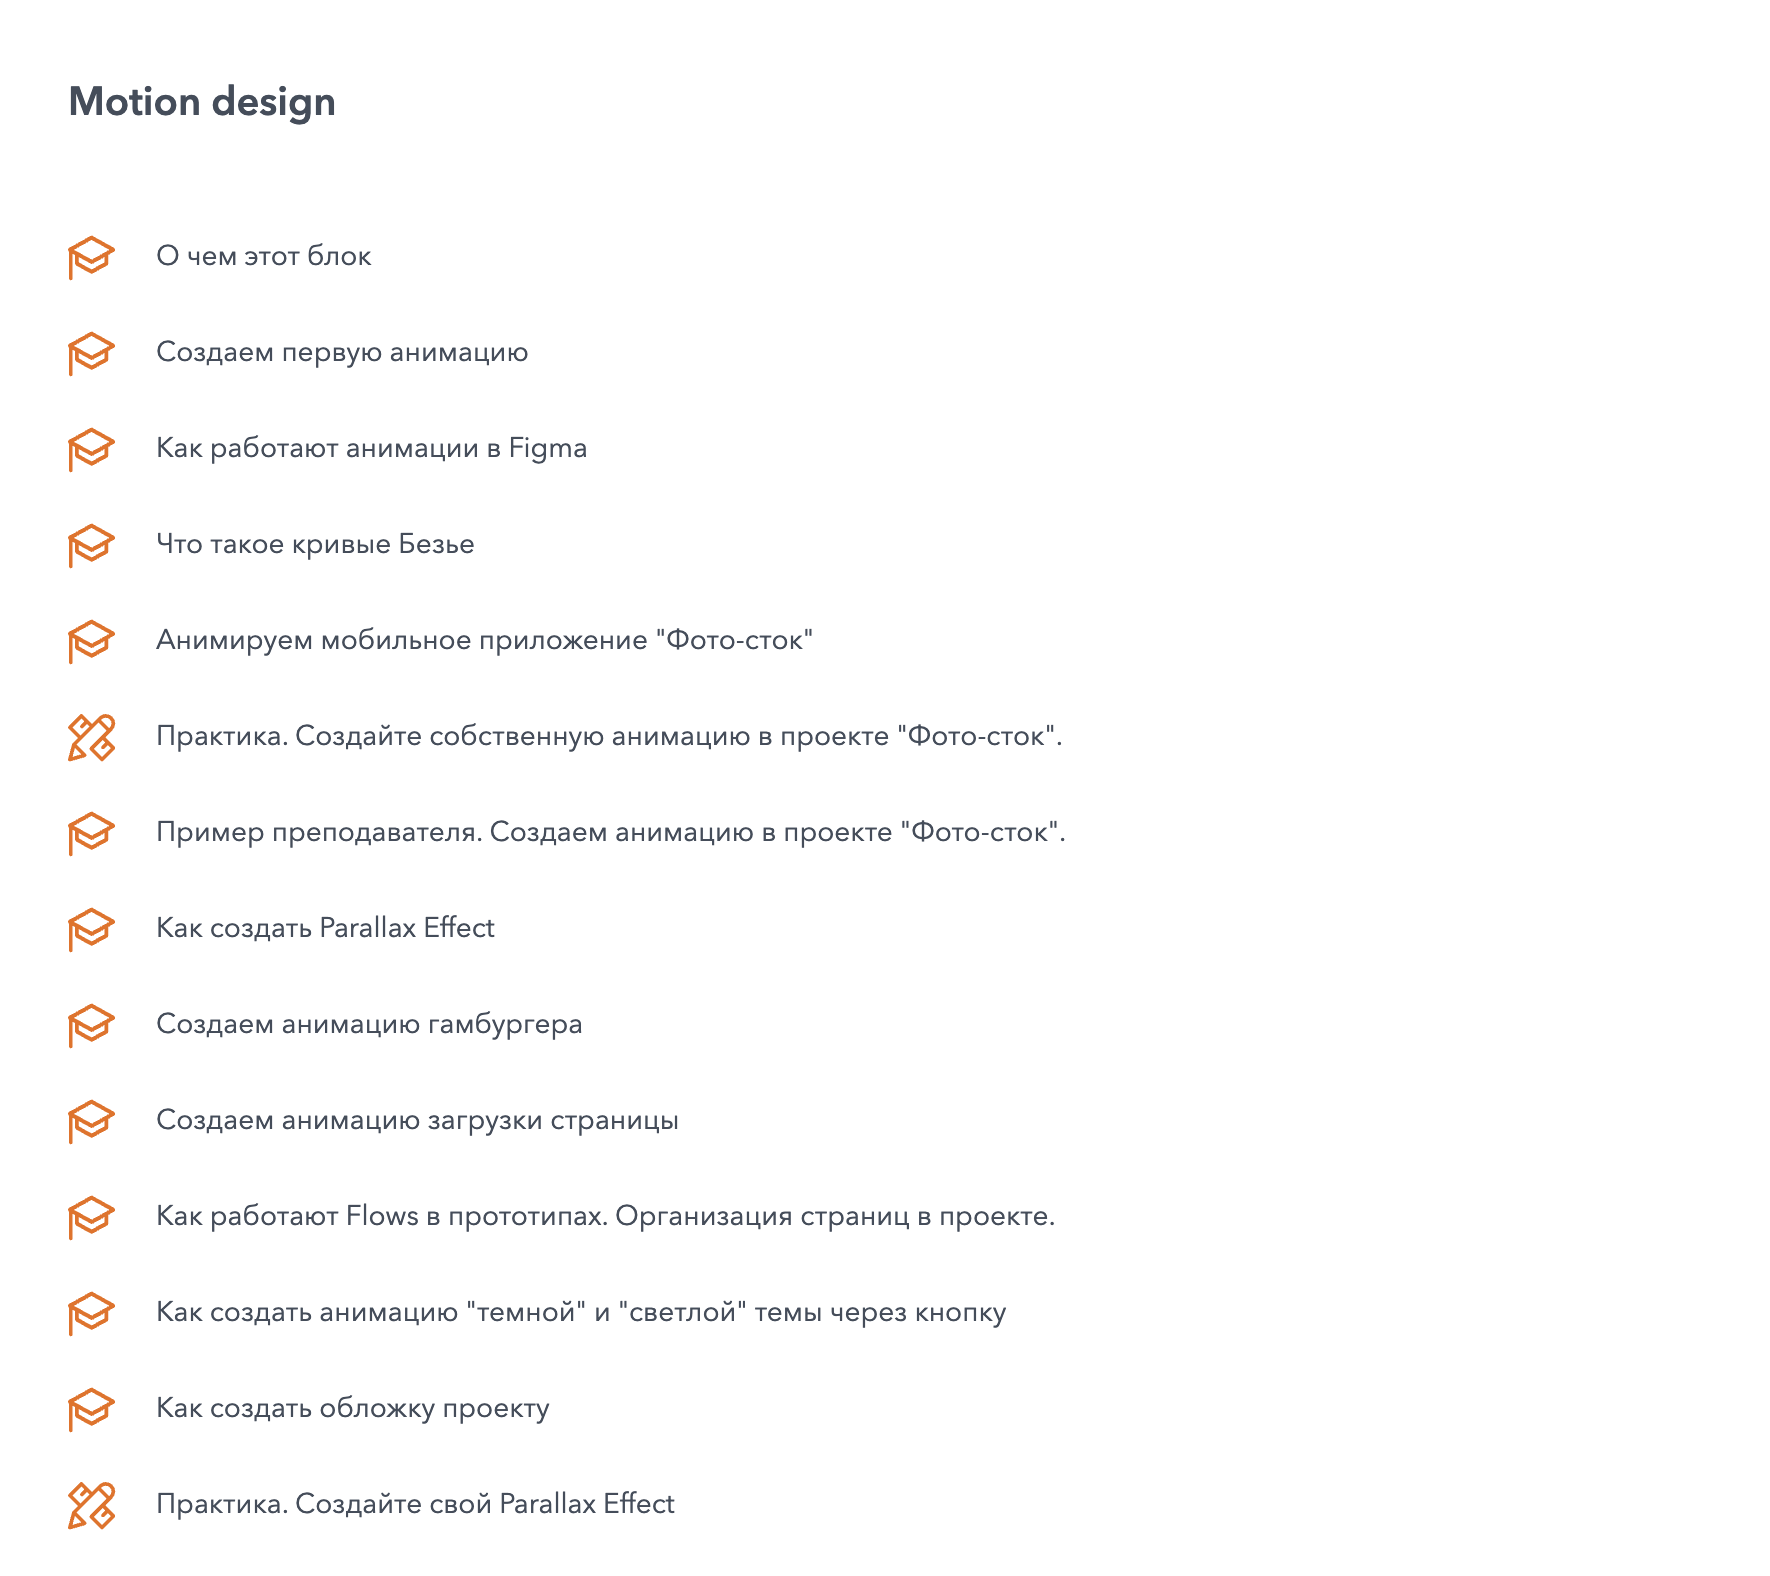The image size is (1770, 1576).
Task: Click cap icon beside Flows в прототипах lesson
Action: 91,1217
